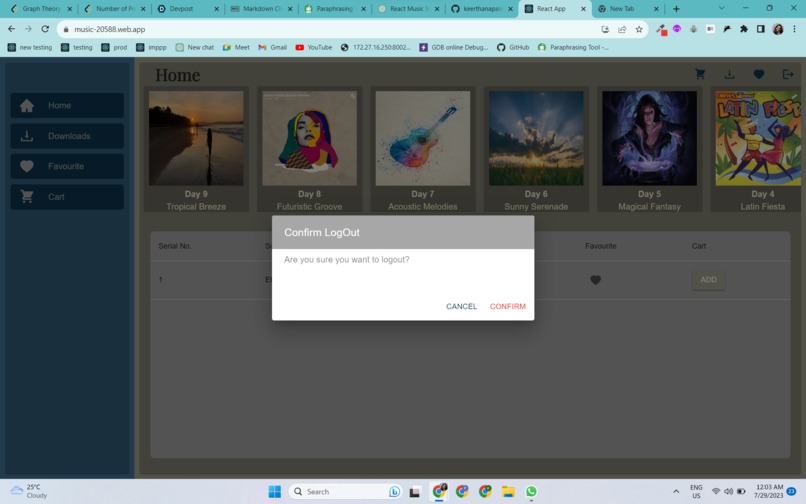This screenshot has height=504, width=806.
Task: Show hidden system tray icons
Action: [676, 492]
